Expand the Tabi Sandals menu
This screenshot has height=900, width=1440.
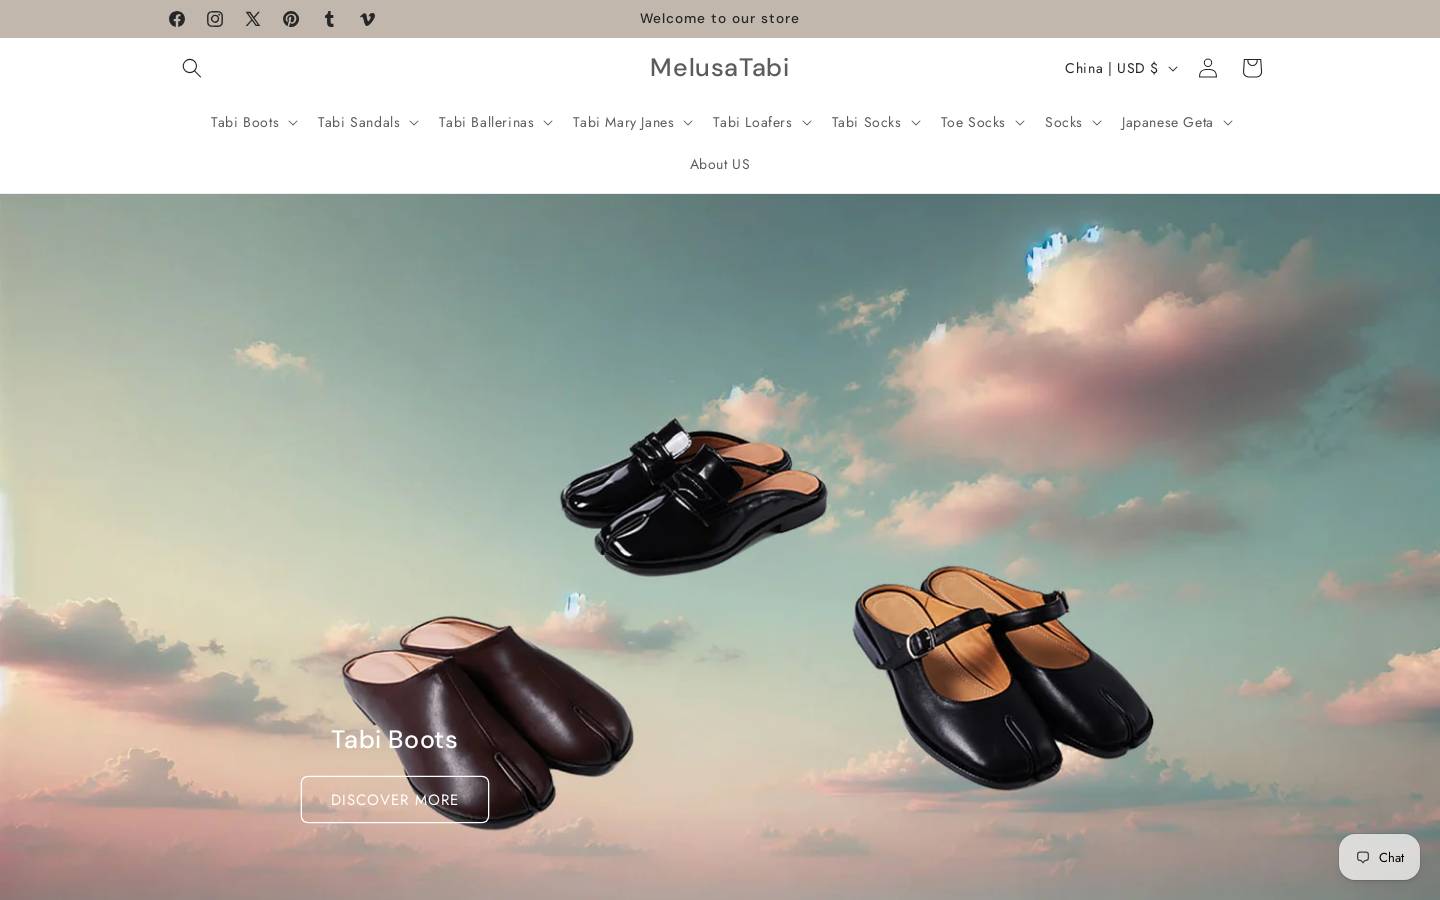tap(368, 122)
